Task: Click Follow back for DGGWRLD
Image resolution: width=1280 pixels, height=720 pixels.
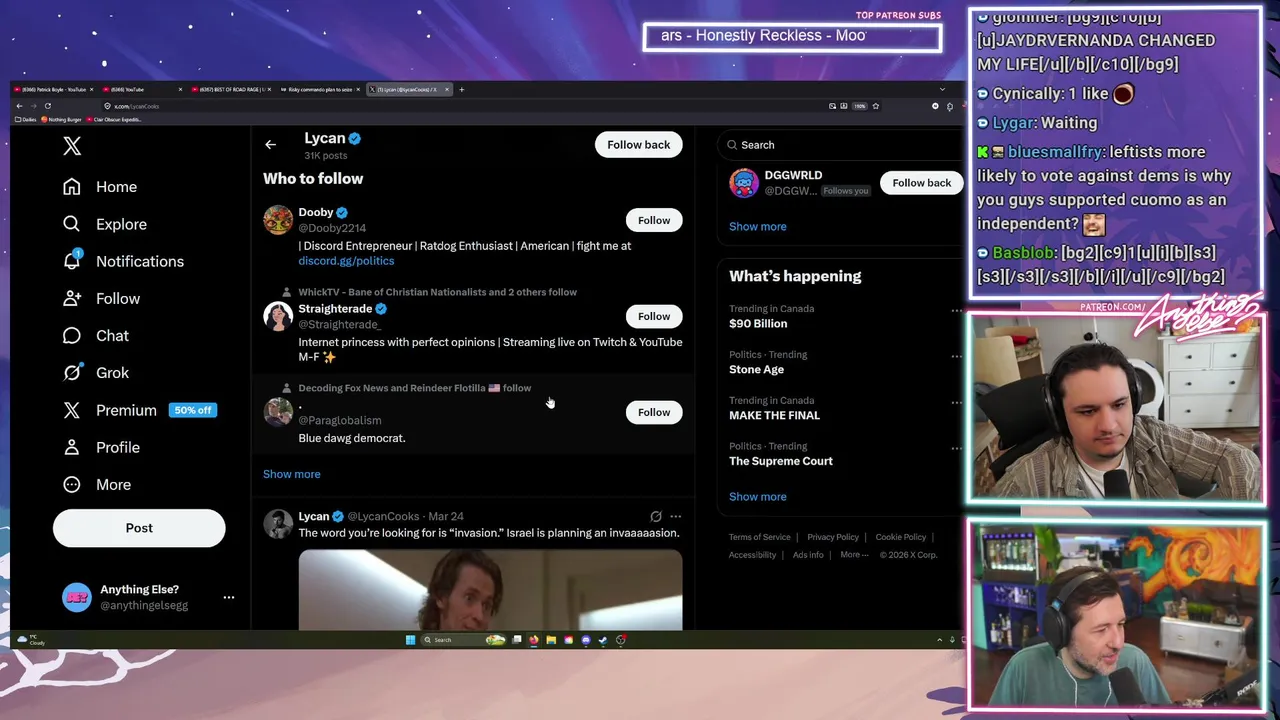Action: (921, 183)
